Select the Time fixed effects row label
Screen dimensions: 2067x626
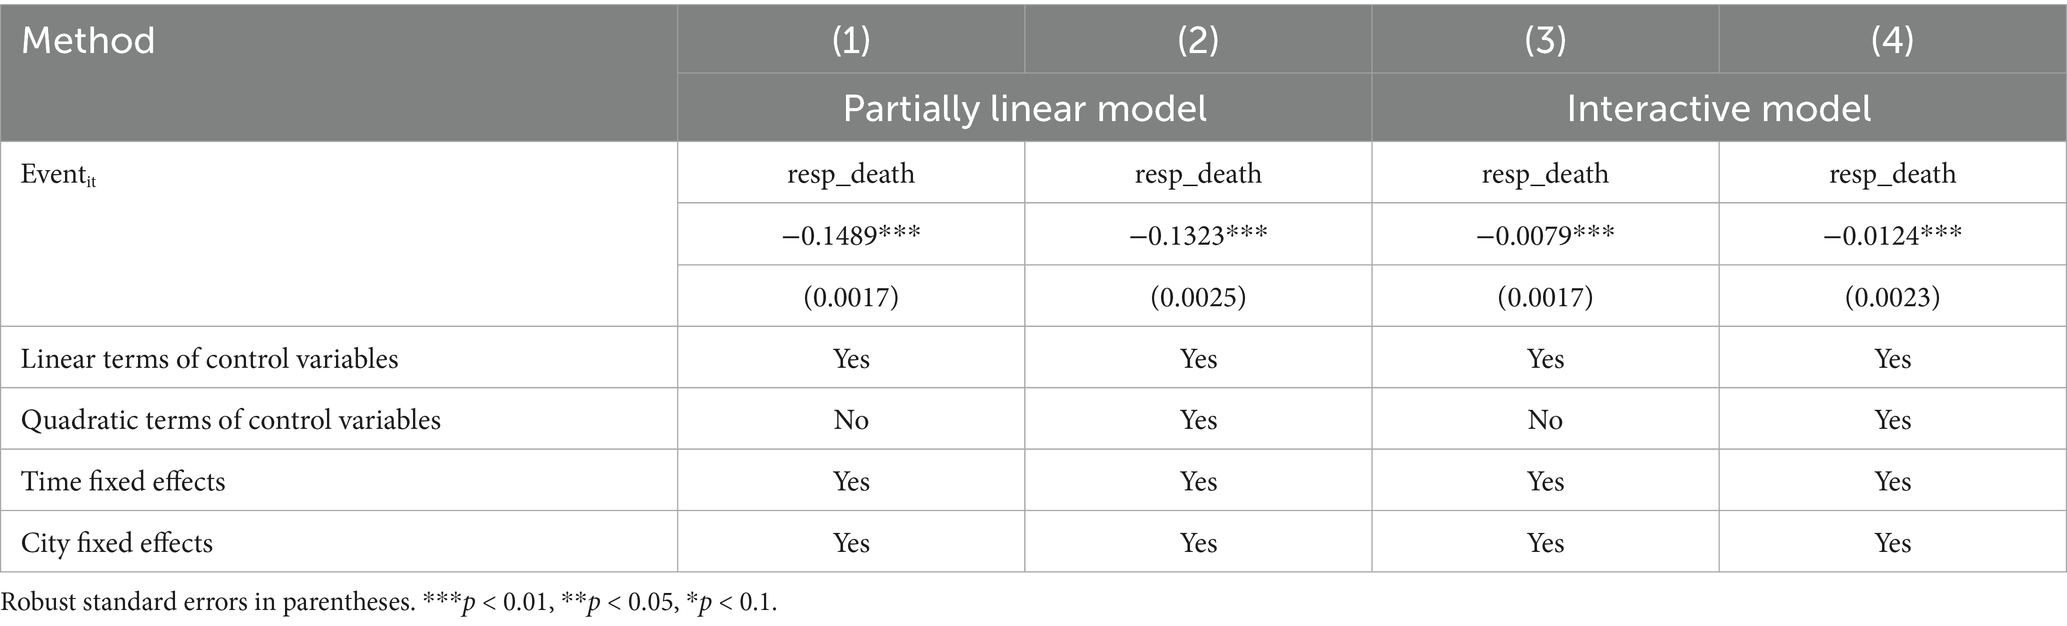coord(123,482)
